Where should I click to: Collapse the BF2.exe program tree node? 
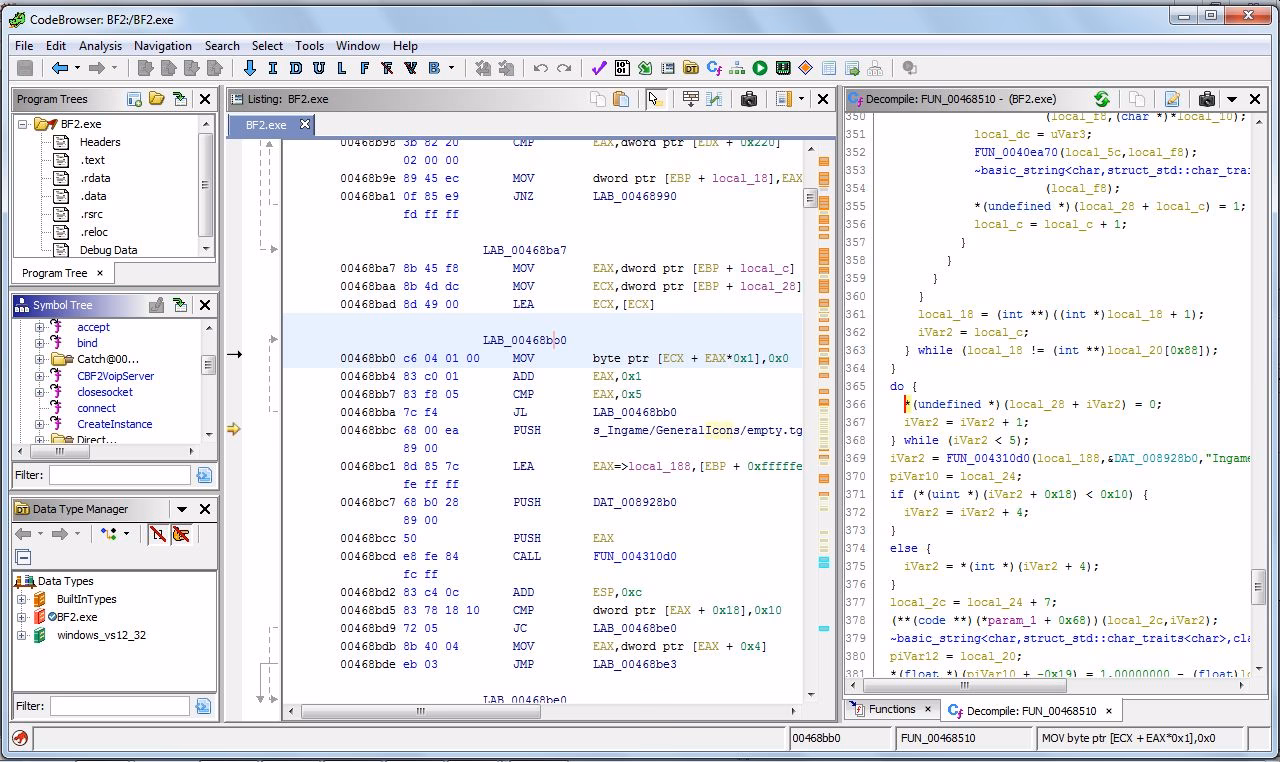tap(22, 124)
